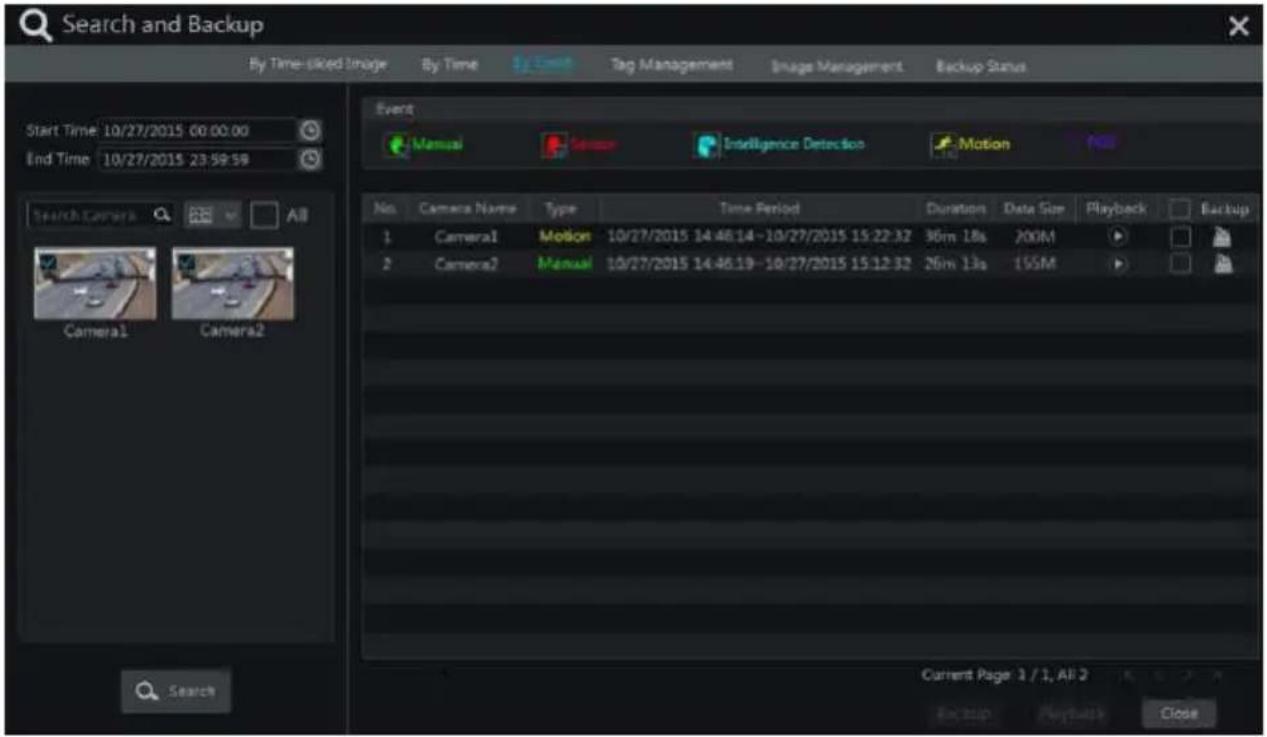This screenshot has width=1267, height=737.
Task: Click the 26m 13s duration cell
Action: click(x=955, y=264)
